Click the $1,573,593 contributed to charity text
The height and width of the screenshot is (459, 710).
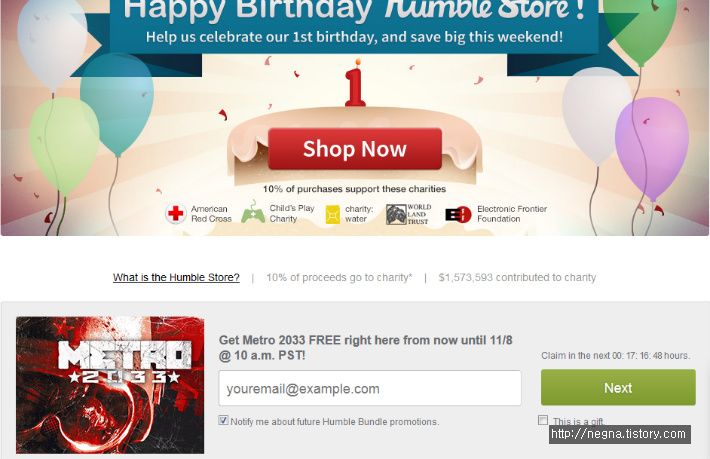click(x=517, y=277)
